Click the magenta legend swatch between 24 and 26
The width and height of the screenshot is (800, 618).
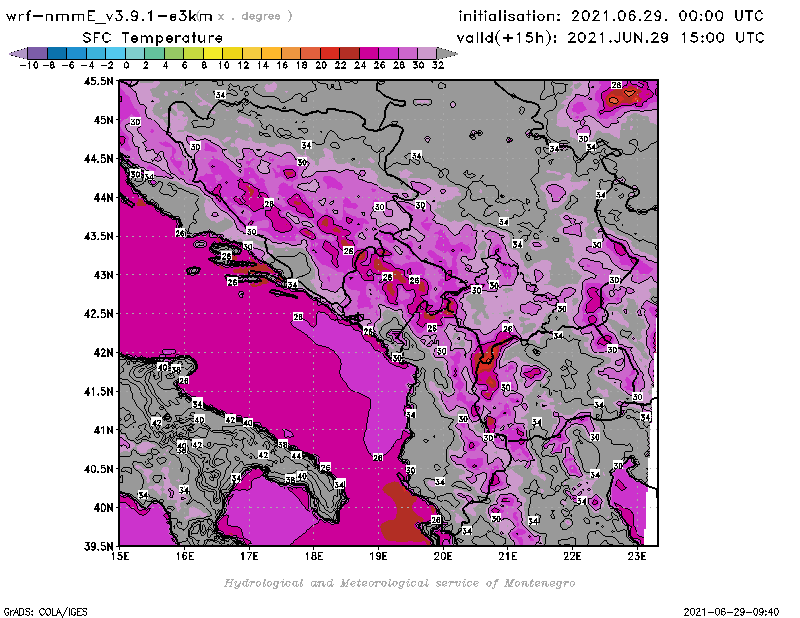(369, 54)
